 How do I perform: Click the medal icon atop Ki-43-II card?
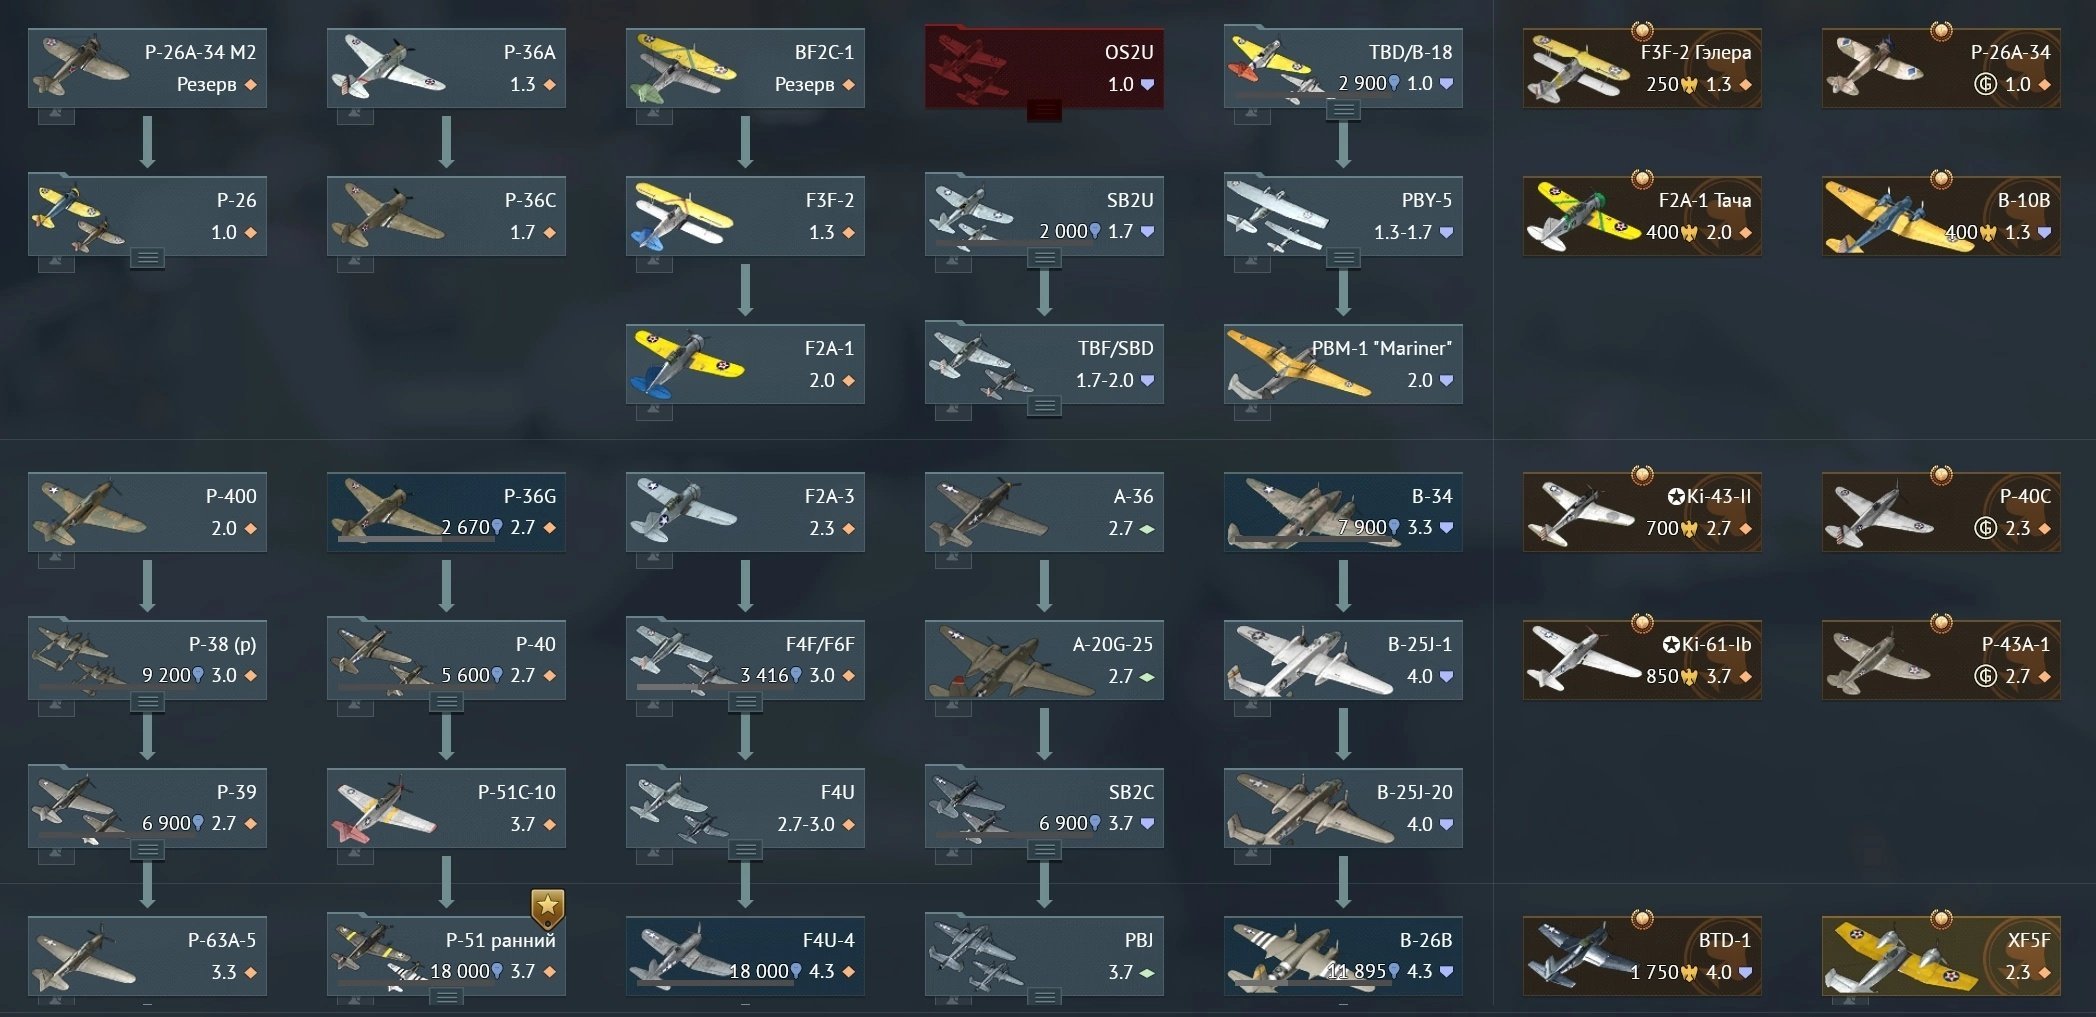click(x=1642, y=475)
